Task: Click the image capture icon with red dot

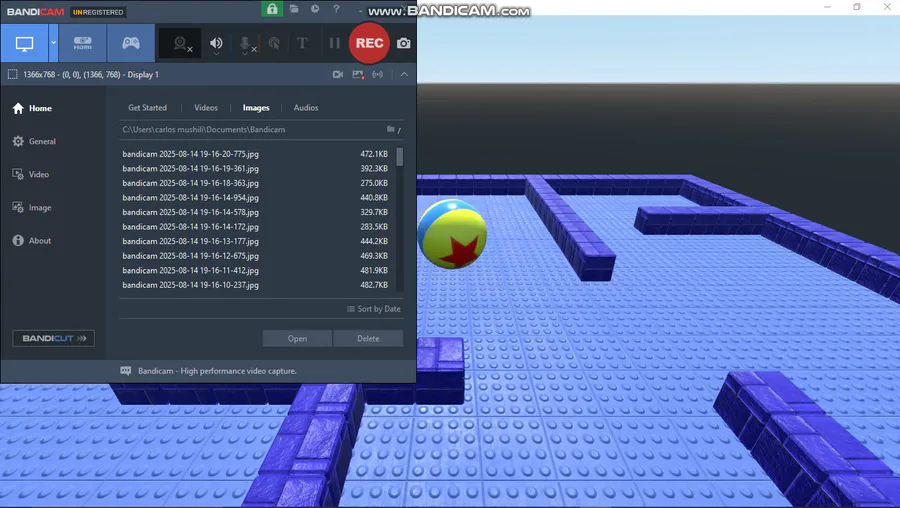Action: [358, 74]
